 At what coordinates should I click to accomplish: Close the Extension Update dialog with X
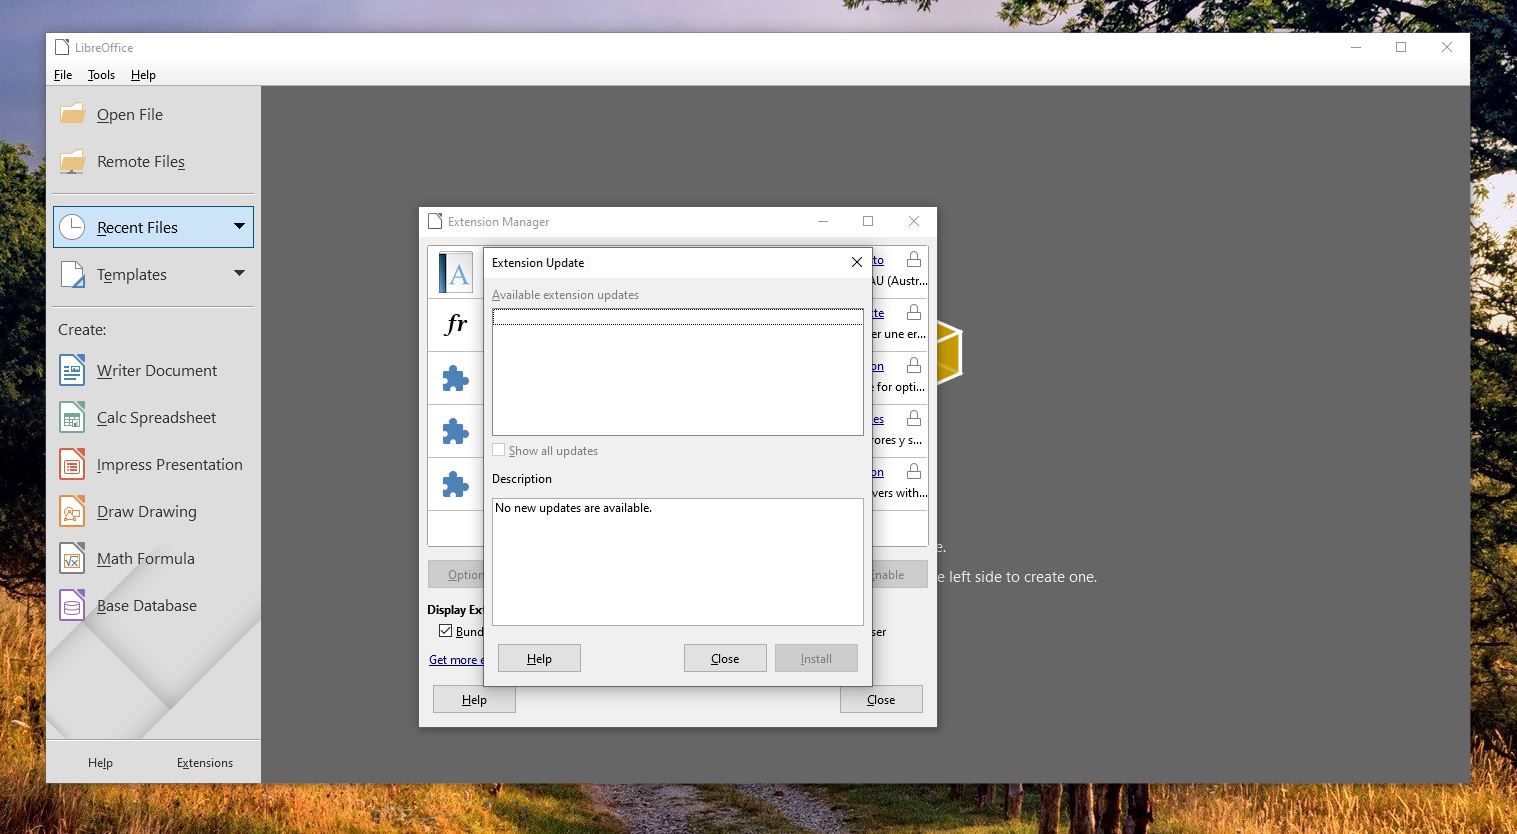pos(856,262)
